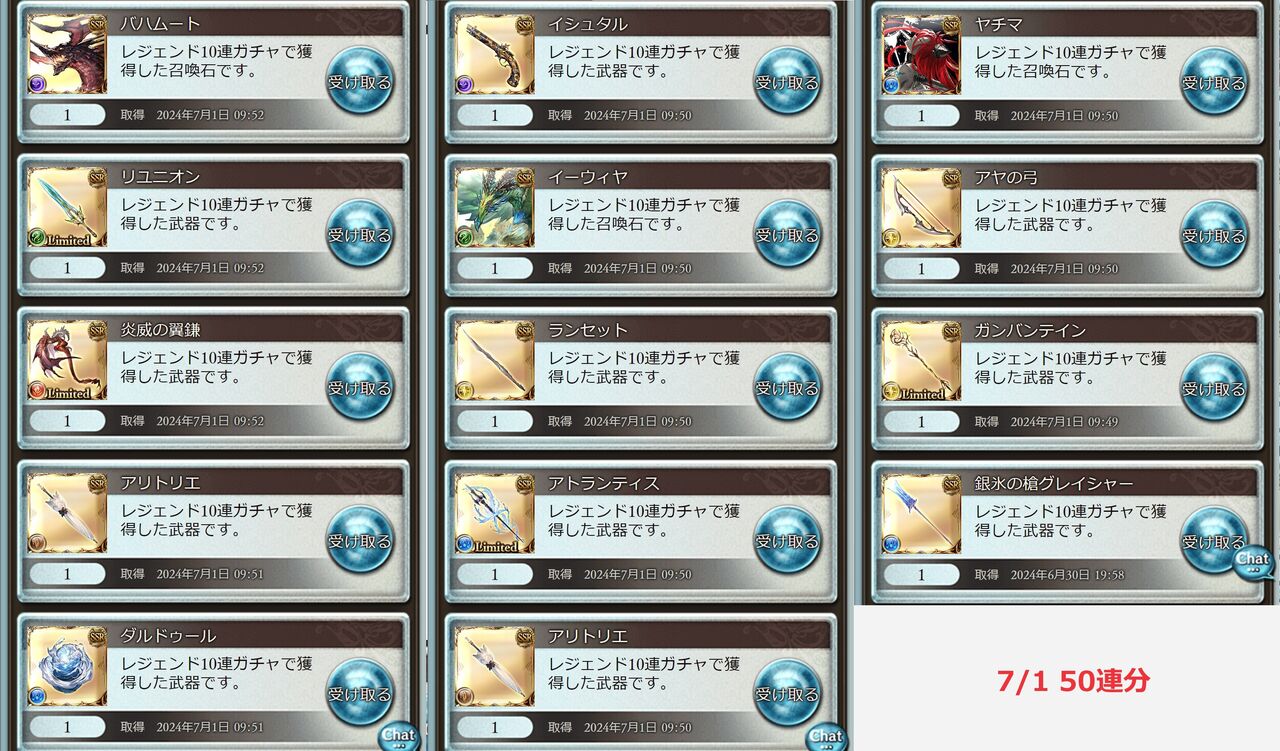The image size is (1280, 751).
Task: Click the 炎威の翼鎌 weapon icon
Action: [67, 361]
